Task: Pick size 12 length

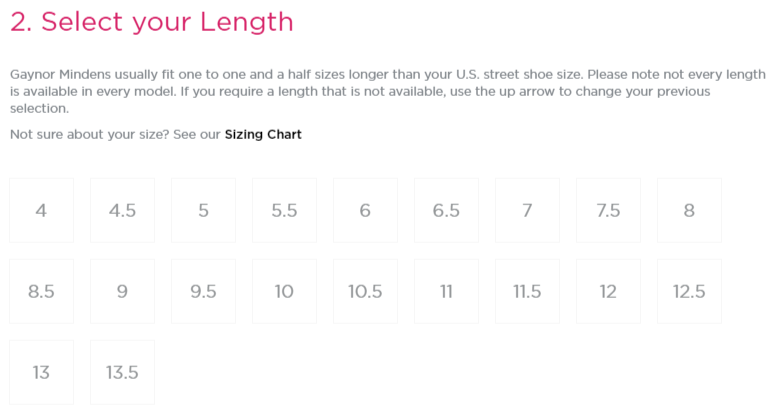Action: pyautogui.click(x=608, y=291)
